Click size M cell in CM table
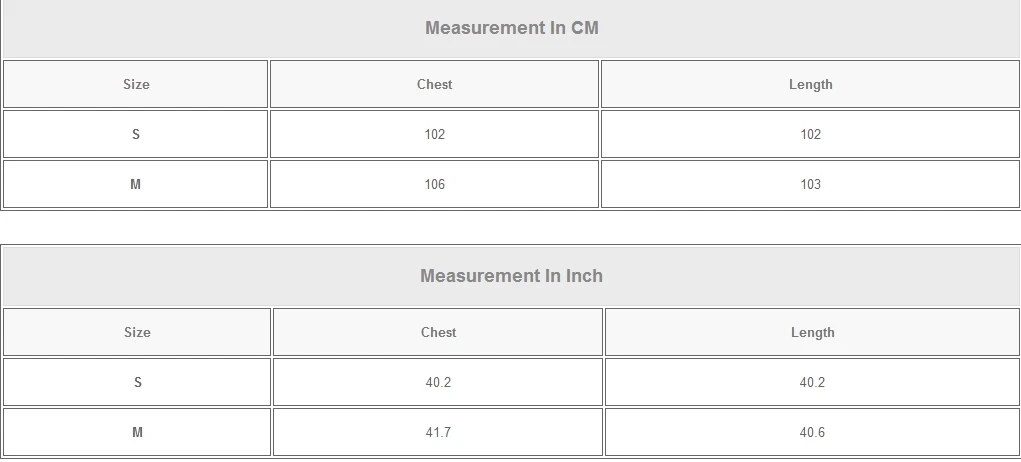1021x462 pixels. pyautogui.click(x=136, y=184)
